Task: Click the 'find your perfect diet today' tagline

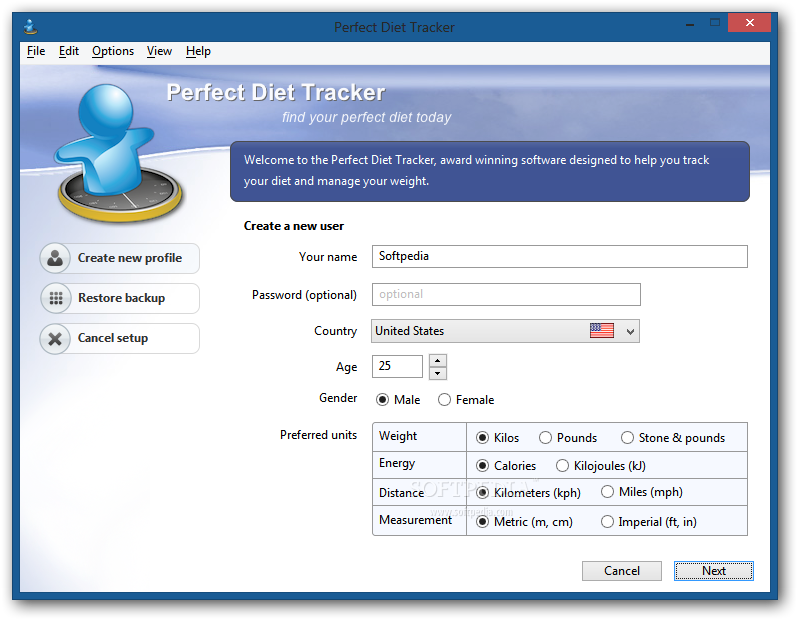Action: [366, 118]
